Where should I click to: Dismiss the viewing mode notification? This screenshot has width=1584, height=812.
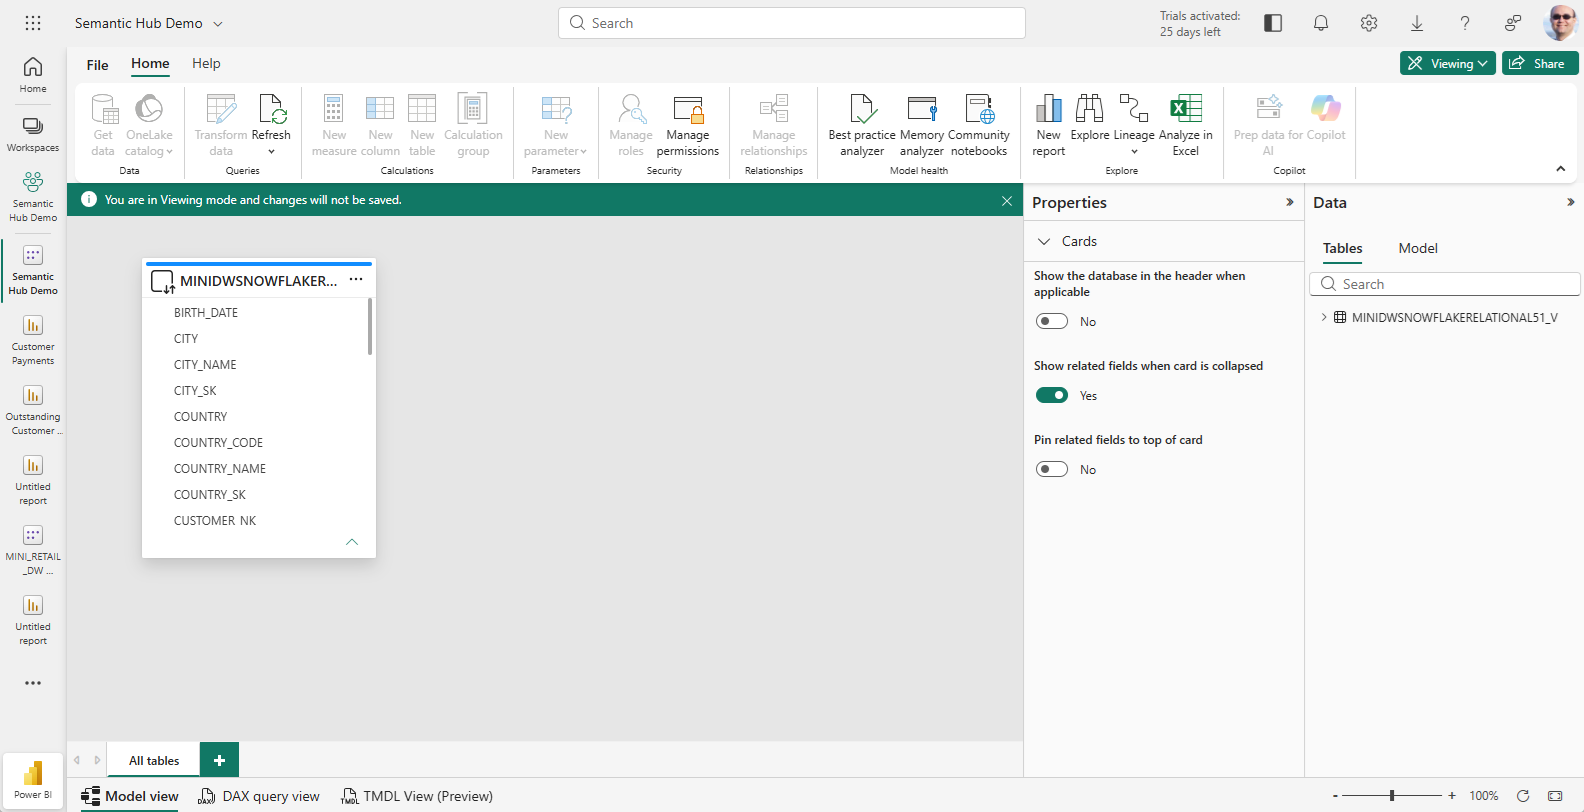point(1007,200)
